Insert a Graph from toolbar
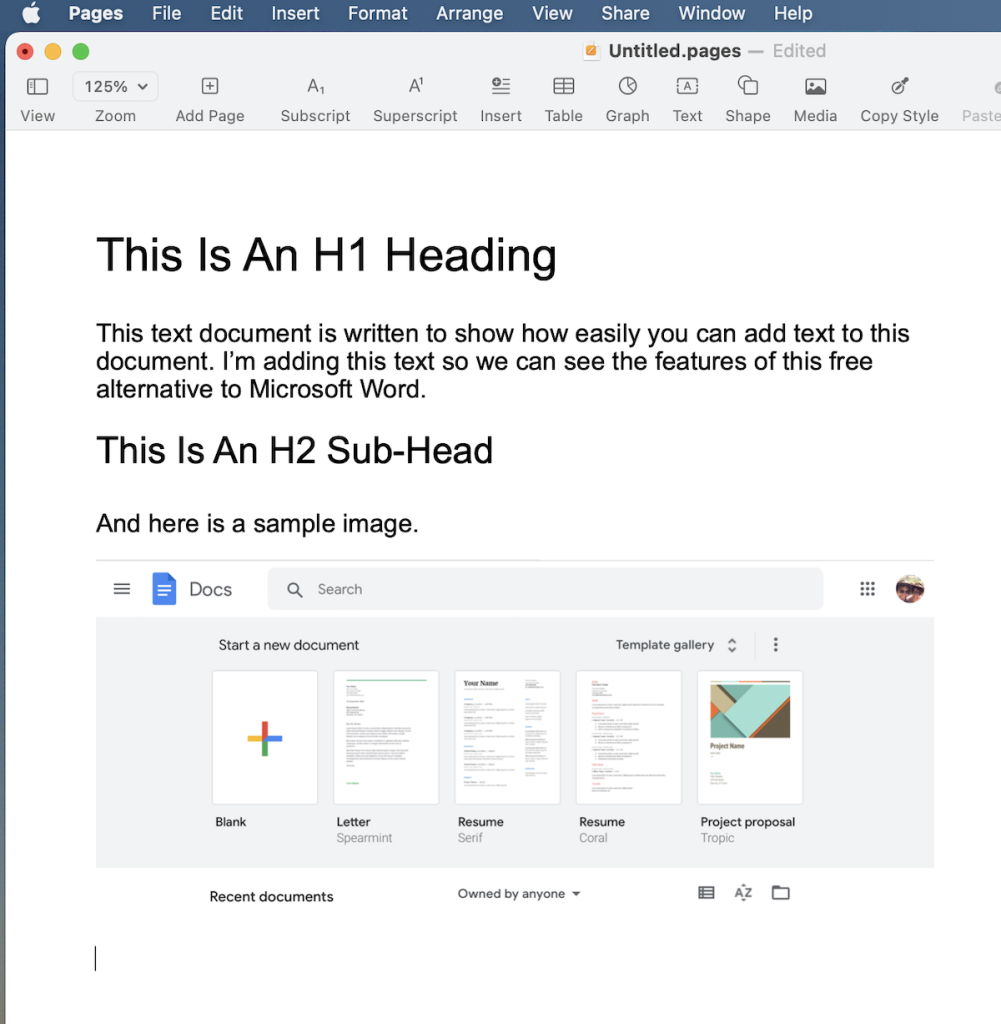Image resolution: width=1001 pixels, height=1024 pixels. coord(628,86)
